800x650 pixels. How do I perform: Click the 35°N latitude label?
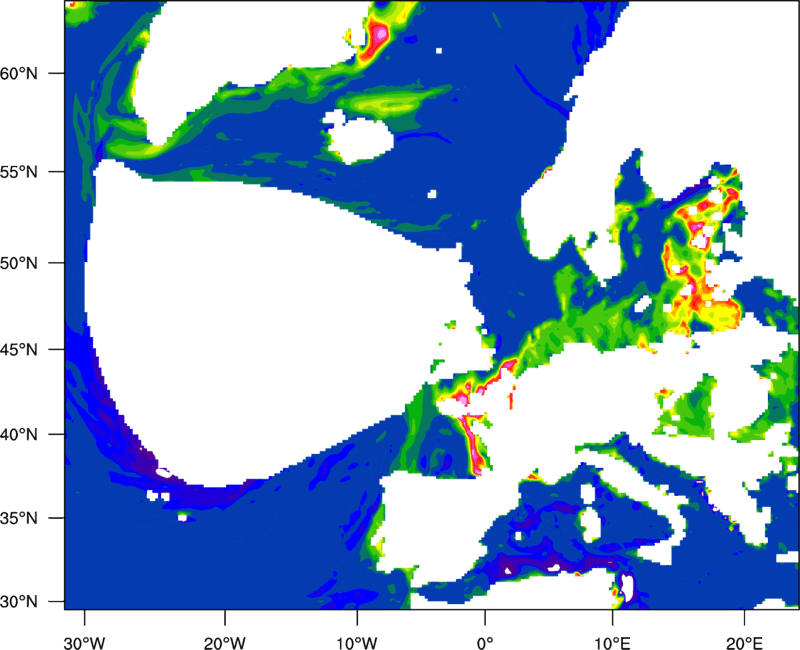19,518
